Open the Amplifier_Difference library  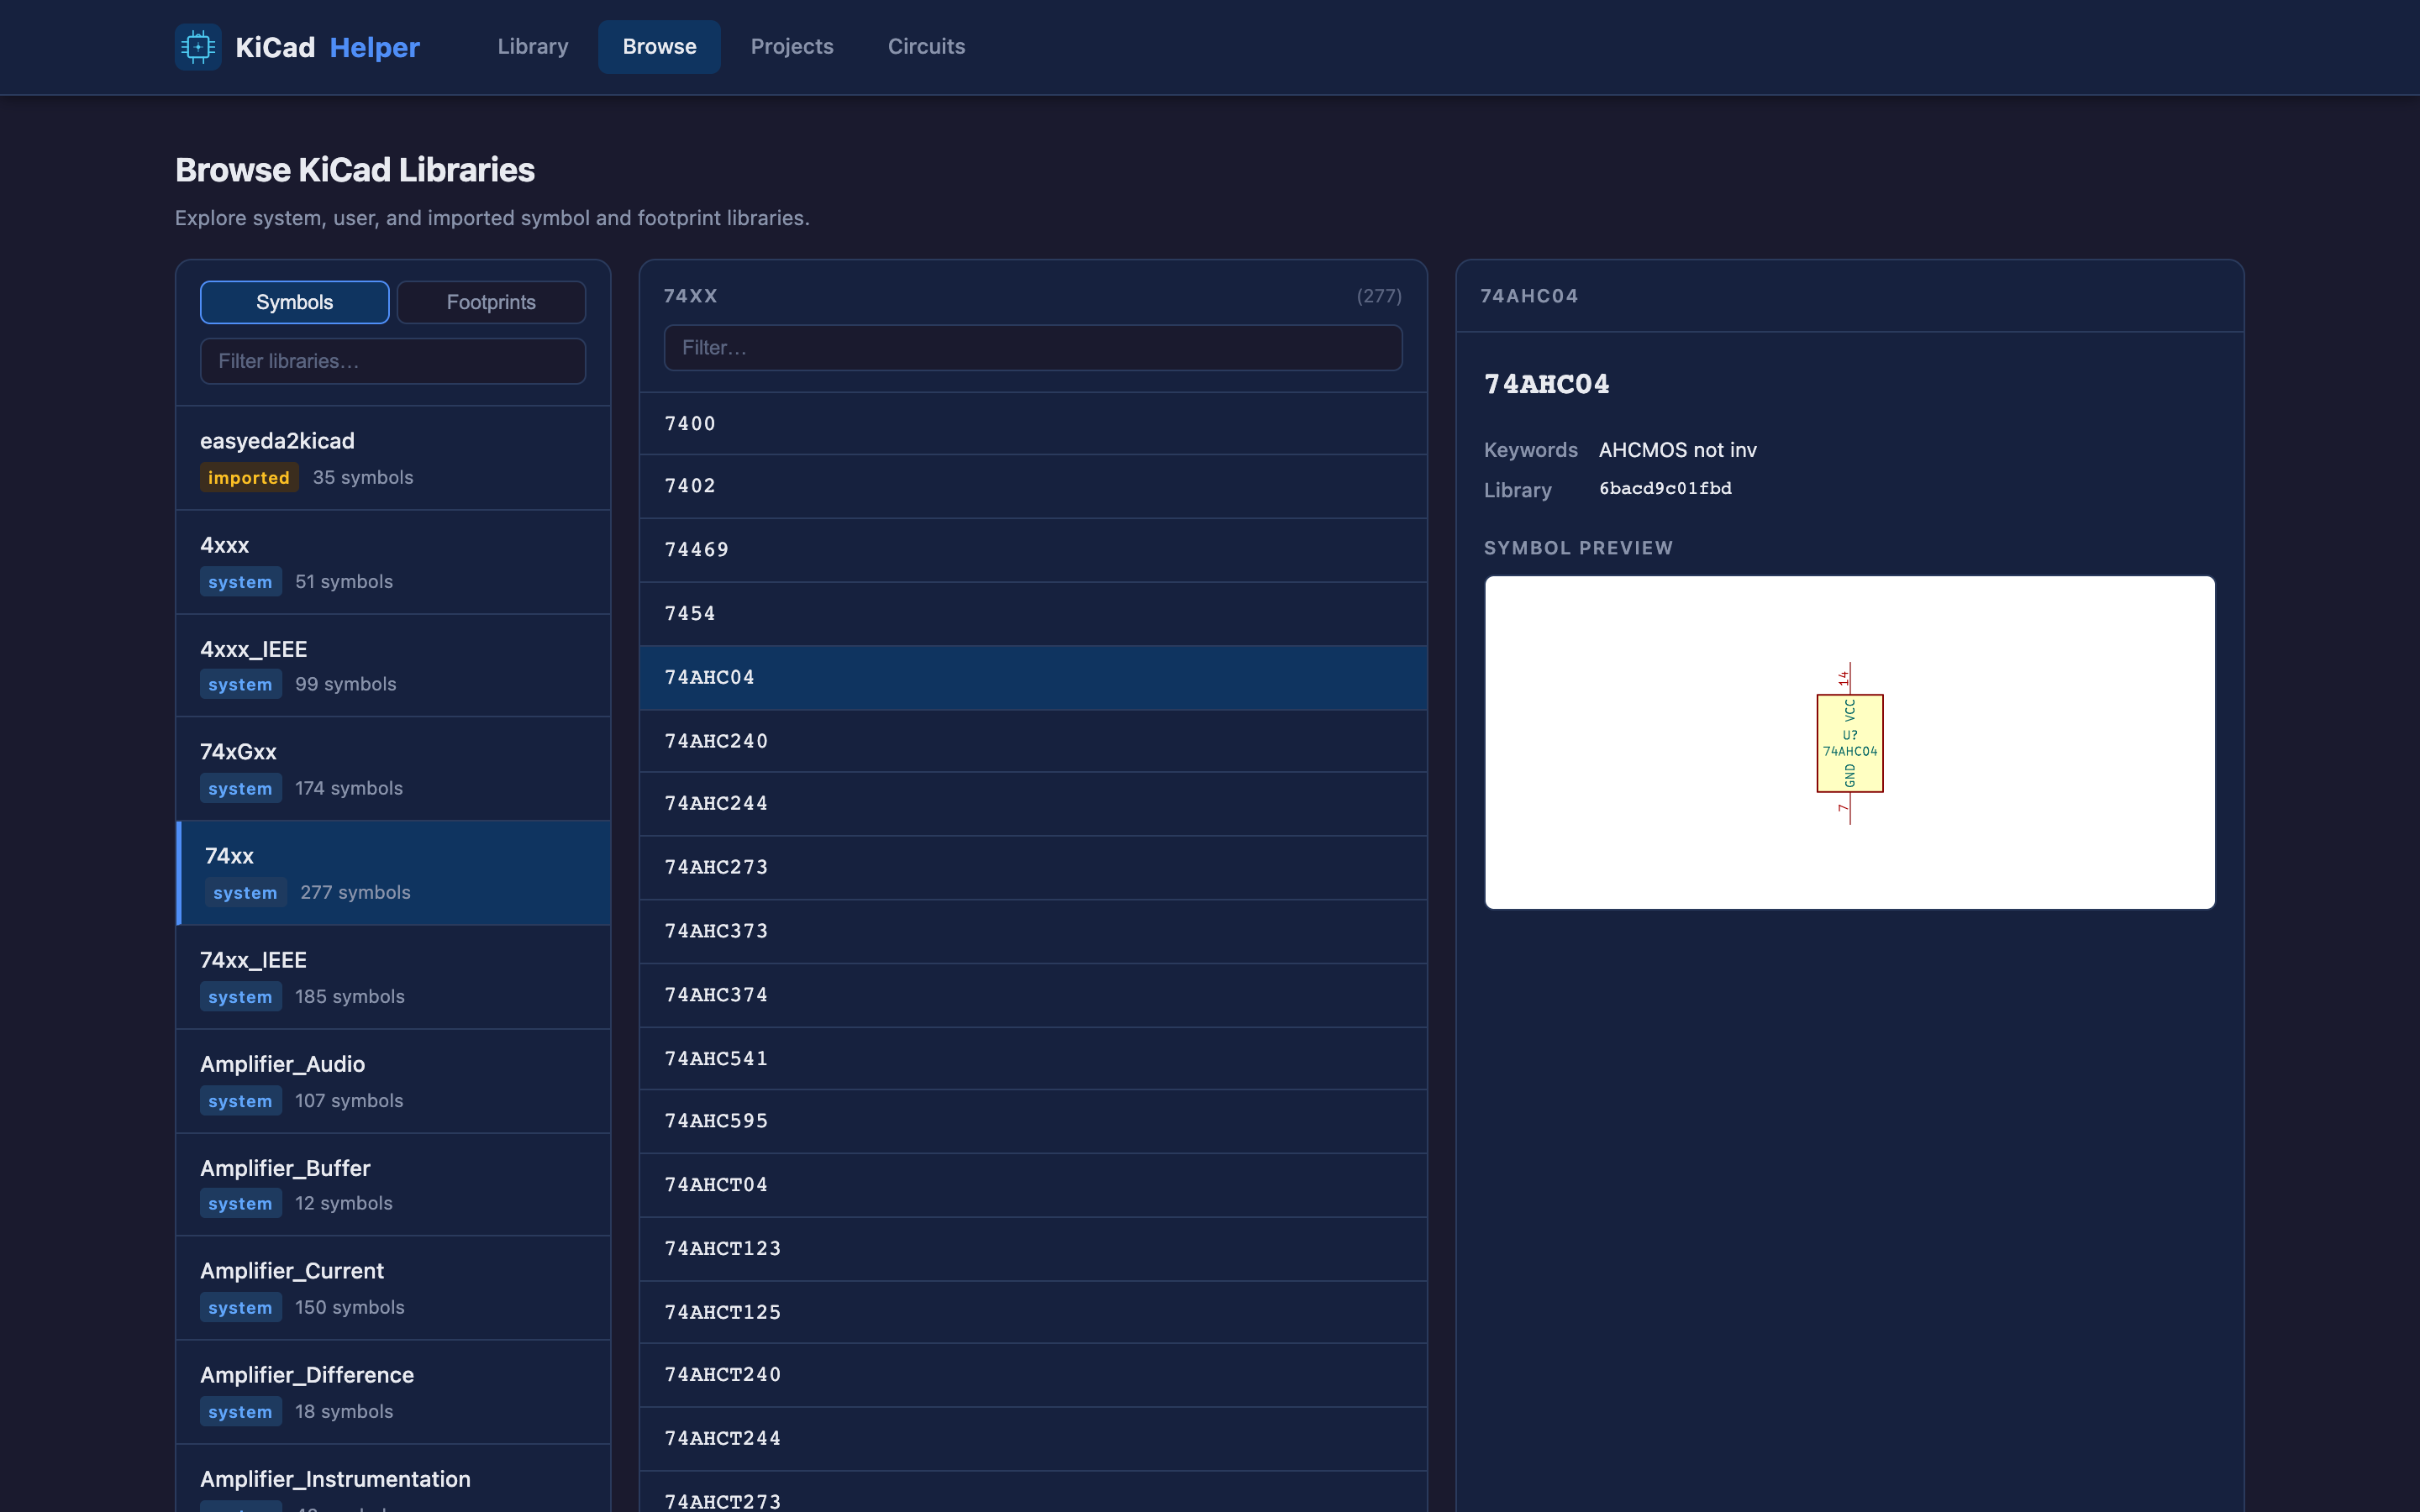point(393,1392)
